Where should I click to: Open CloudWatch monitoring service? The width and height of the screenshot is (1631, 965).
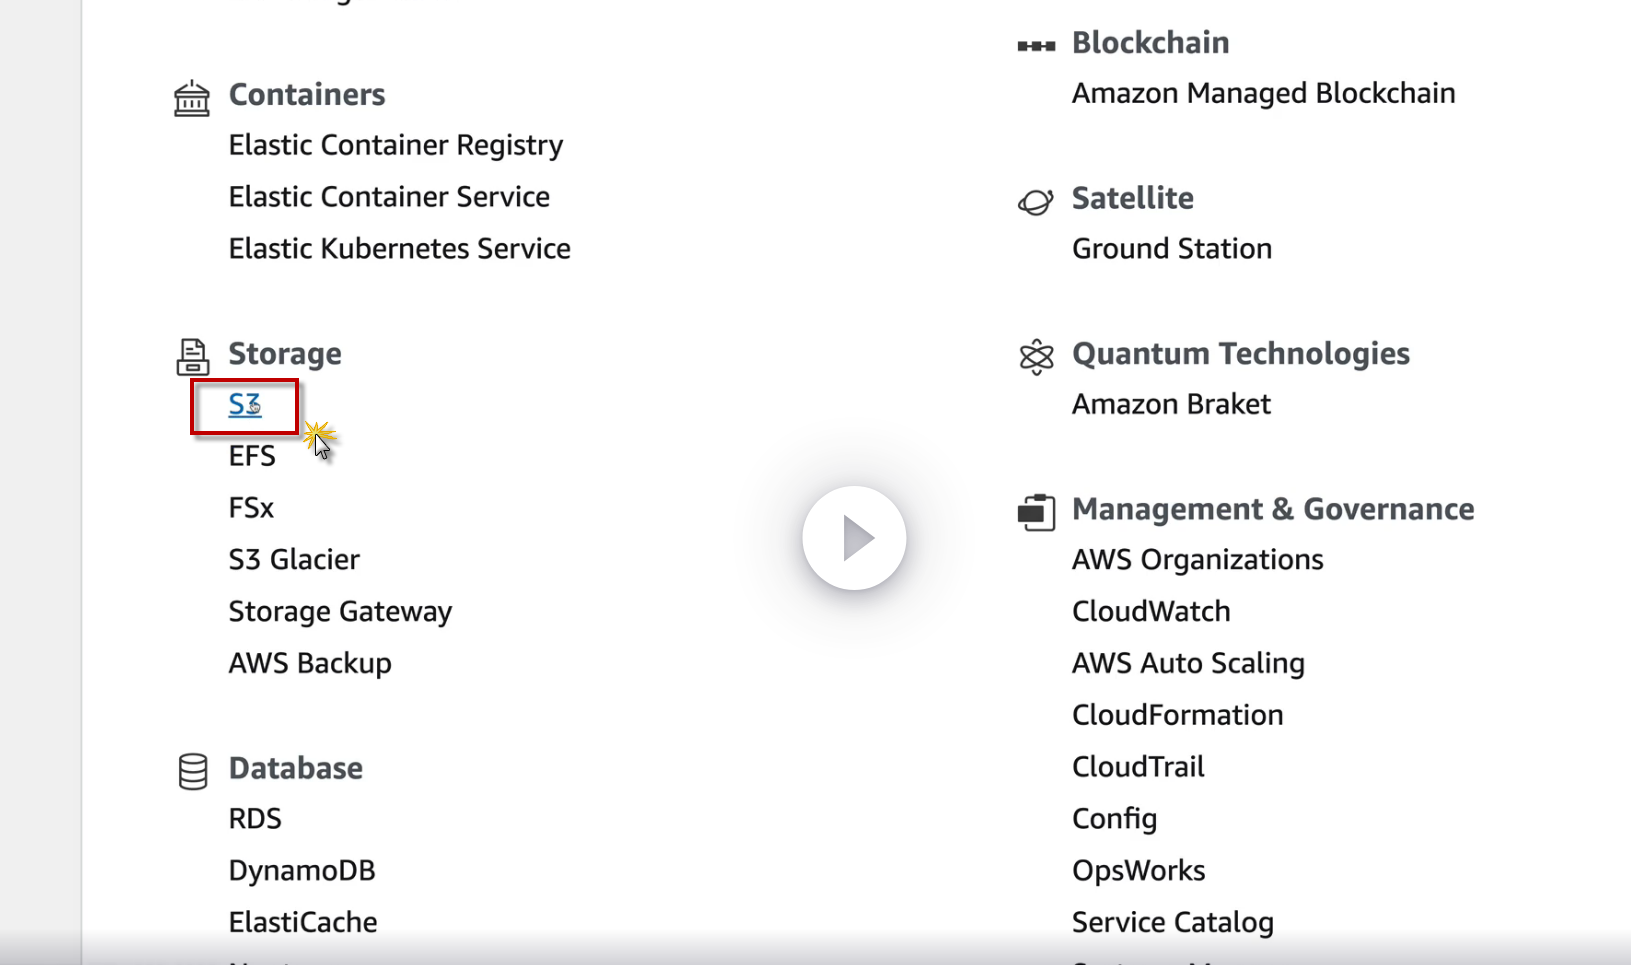(1151, 612)
